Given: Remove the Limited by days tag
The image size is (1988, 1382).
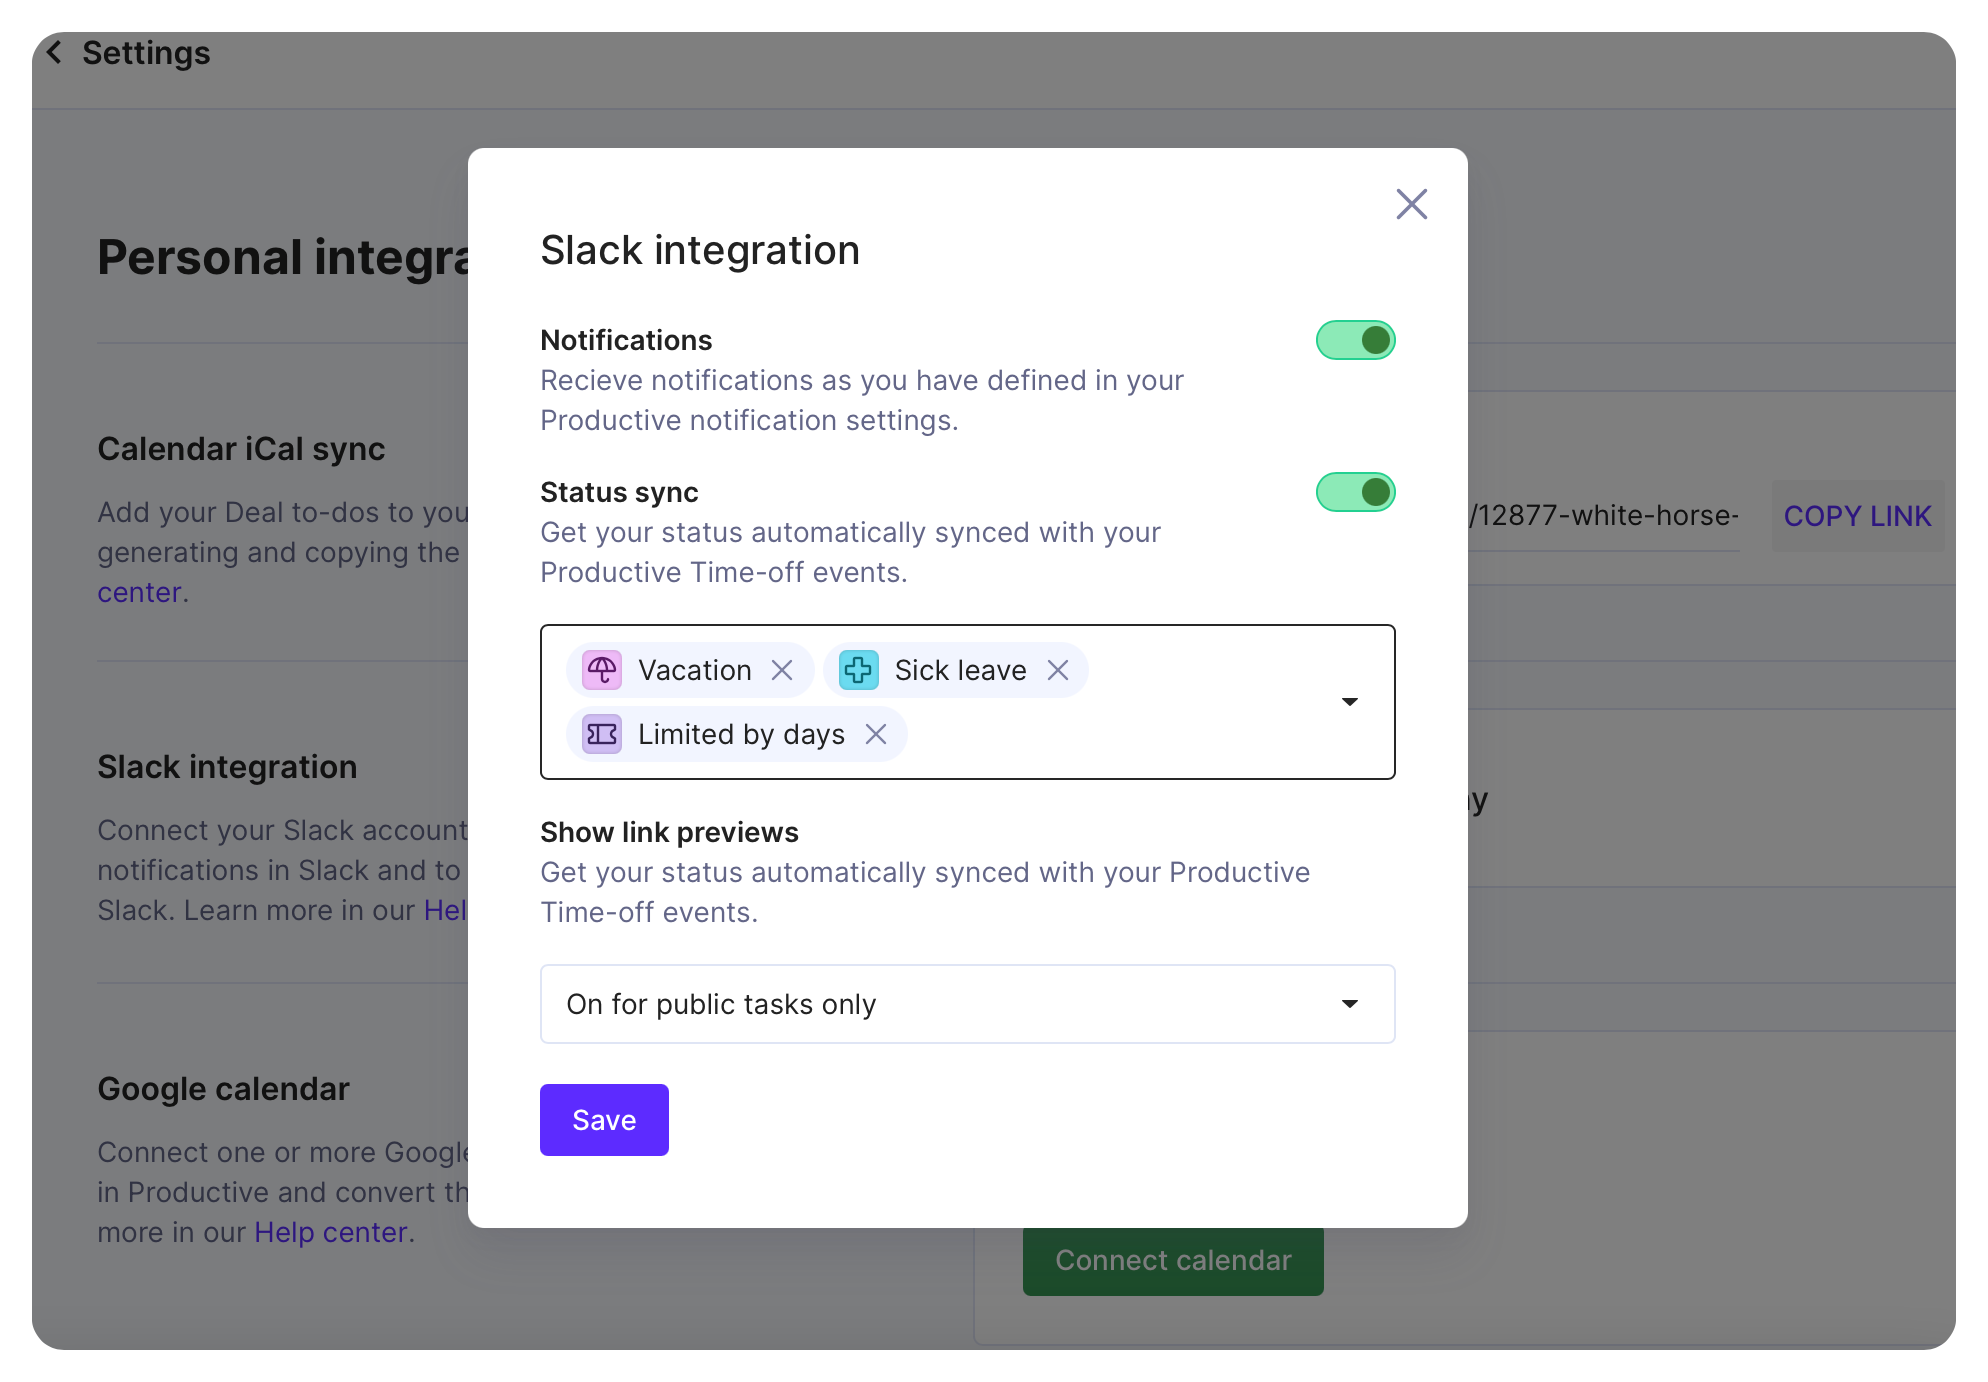Looking at the screenshot, I should 876,734.
